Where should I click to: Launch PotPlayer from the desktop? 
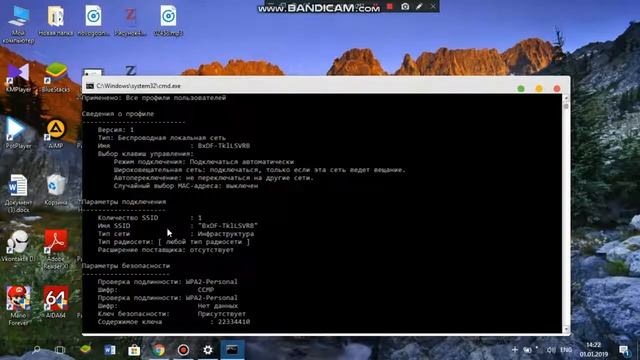point(18,133)
